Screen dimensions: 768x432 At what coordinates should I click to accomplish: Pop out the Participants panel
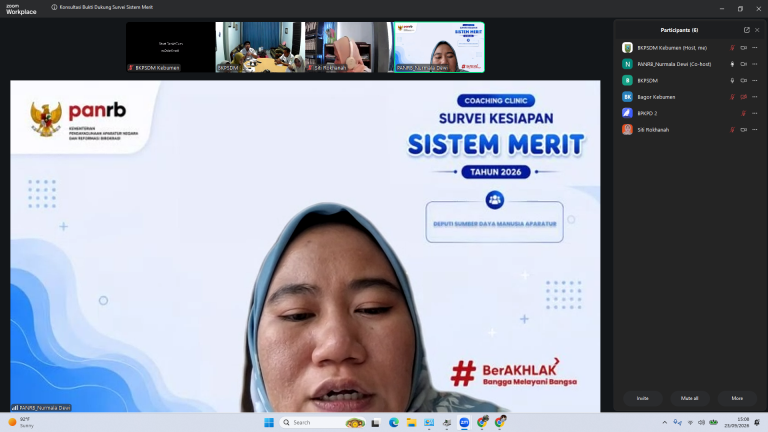tap(746, 30)
